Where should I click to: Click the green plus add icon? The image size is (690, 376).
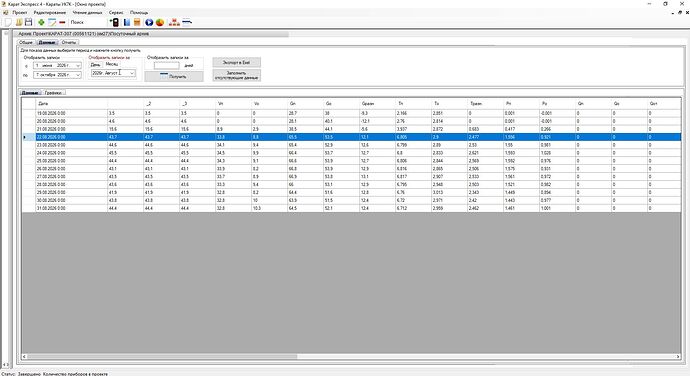(x=41, y=22)
